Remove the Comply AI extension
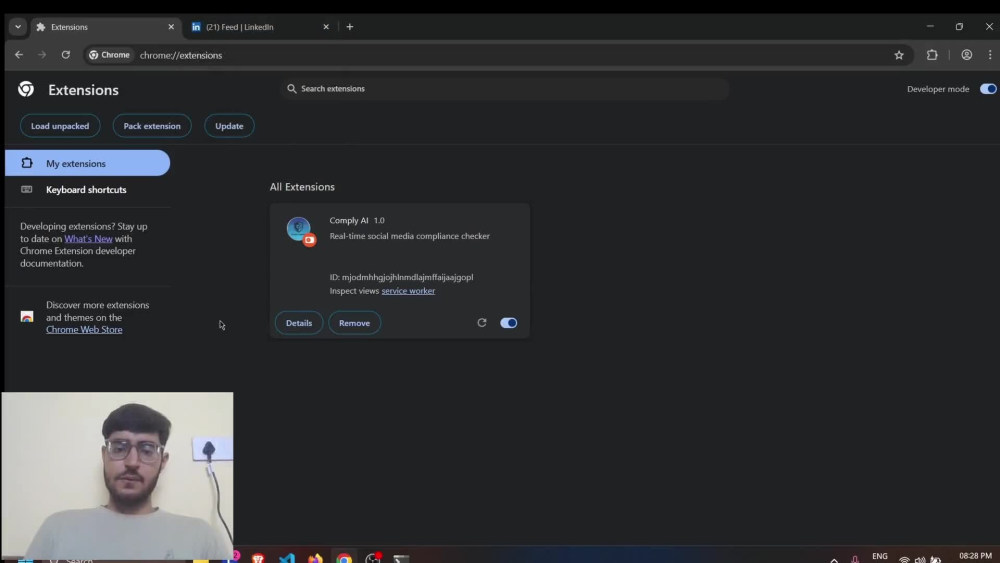Viewport: 1000px width, 563px height. [x=355, y=323]
